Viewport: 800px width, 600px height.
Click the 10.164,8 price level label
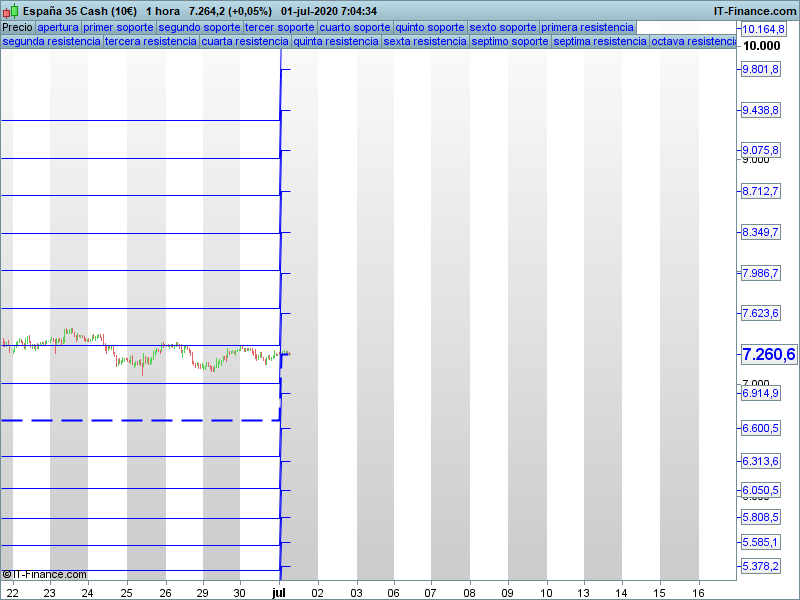[x=763, y=29]
